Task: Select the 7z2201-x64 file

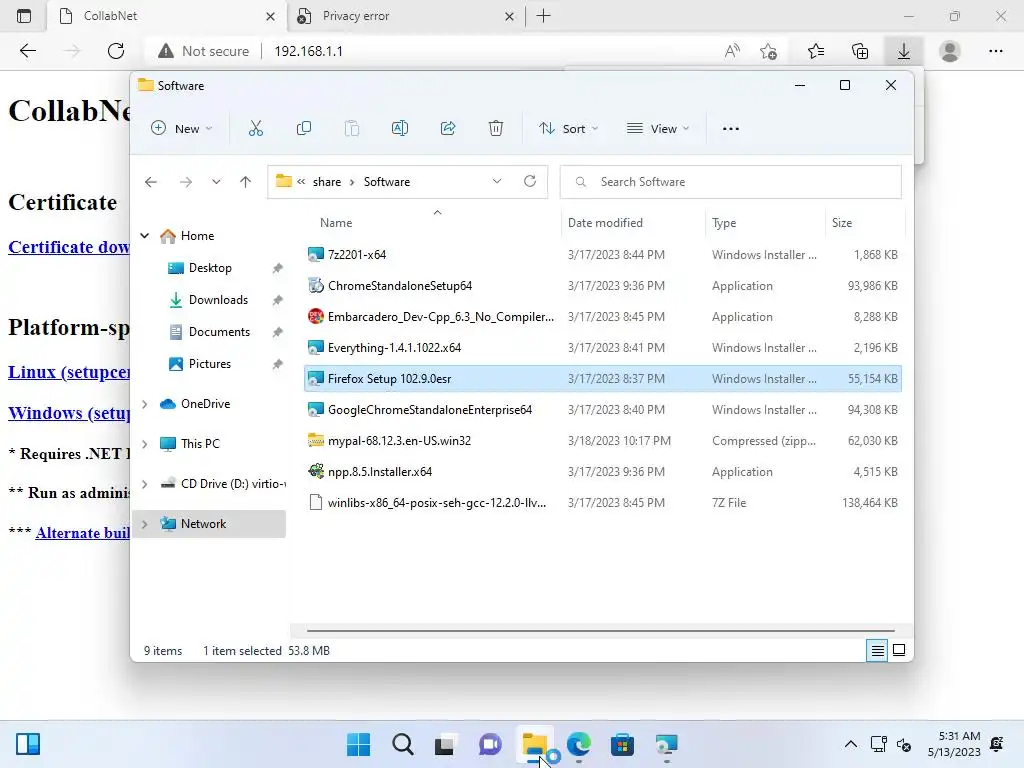Action: pyautogui.click(x=603, y=255)
